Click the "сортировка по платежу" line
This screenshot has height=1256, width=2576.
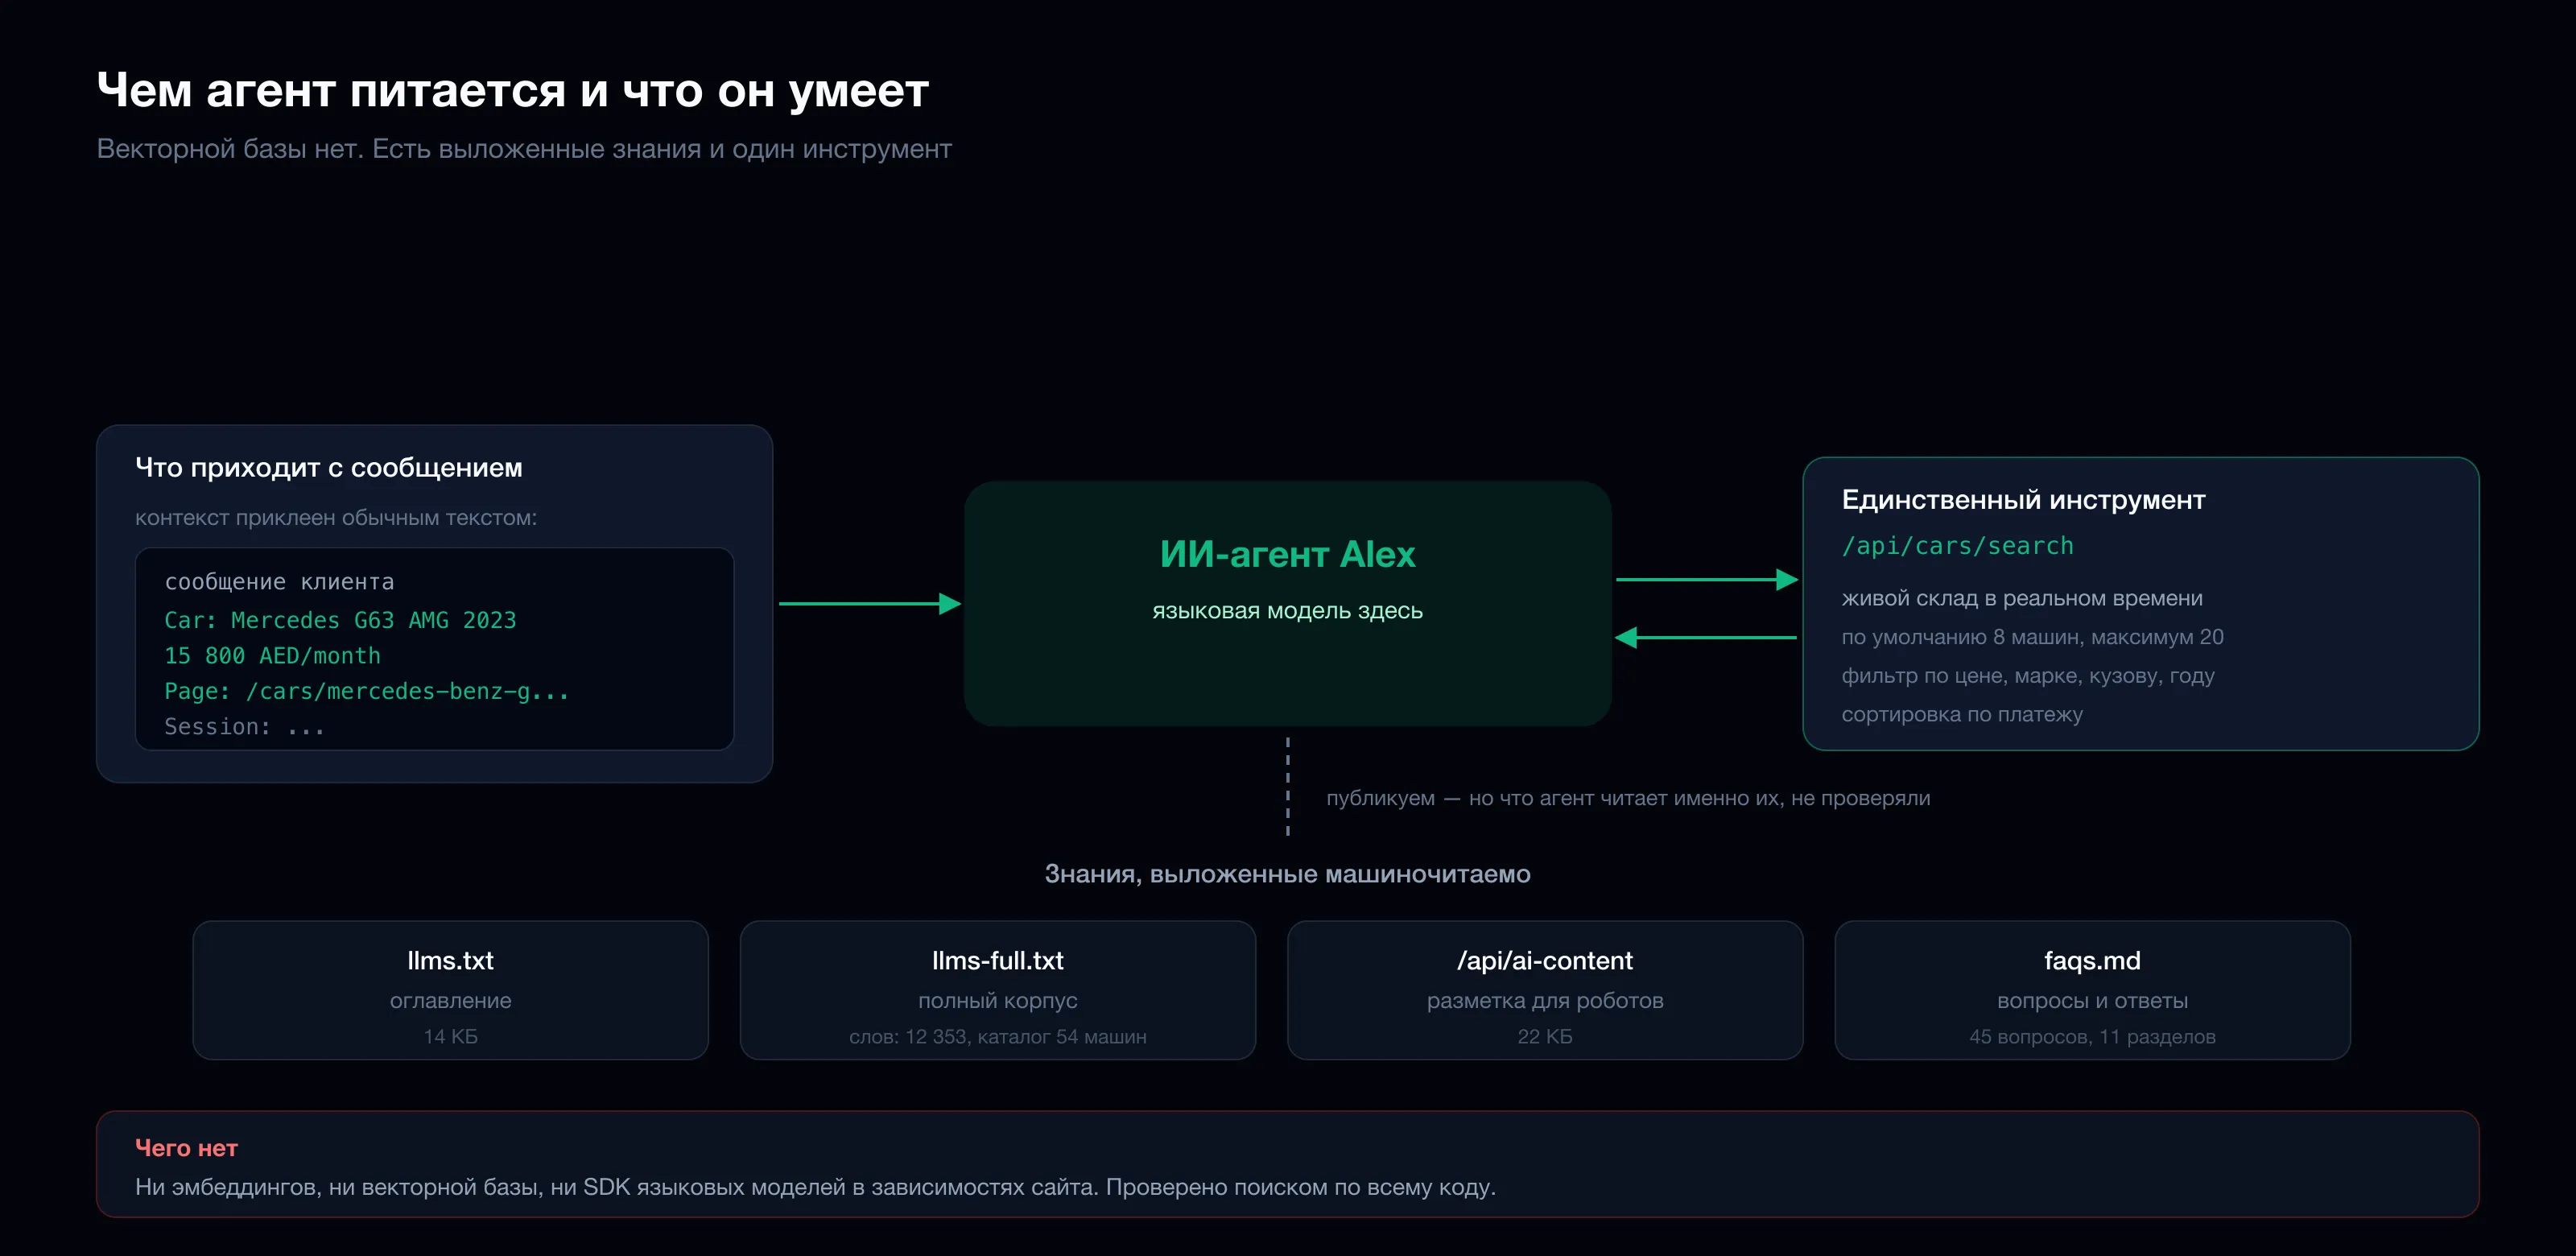(x=1962, y=714)
